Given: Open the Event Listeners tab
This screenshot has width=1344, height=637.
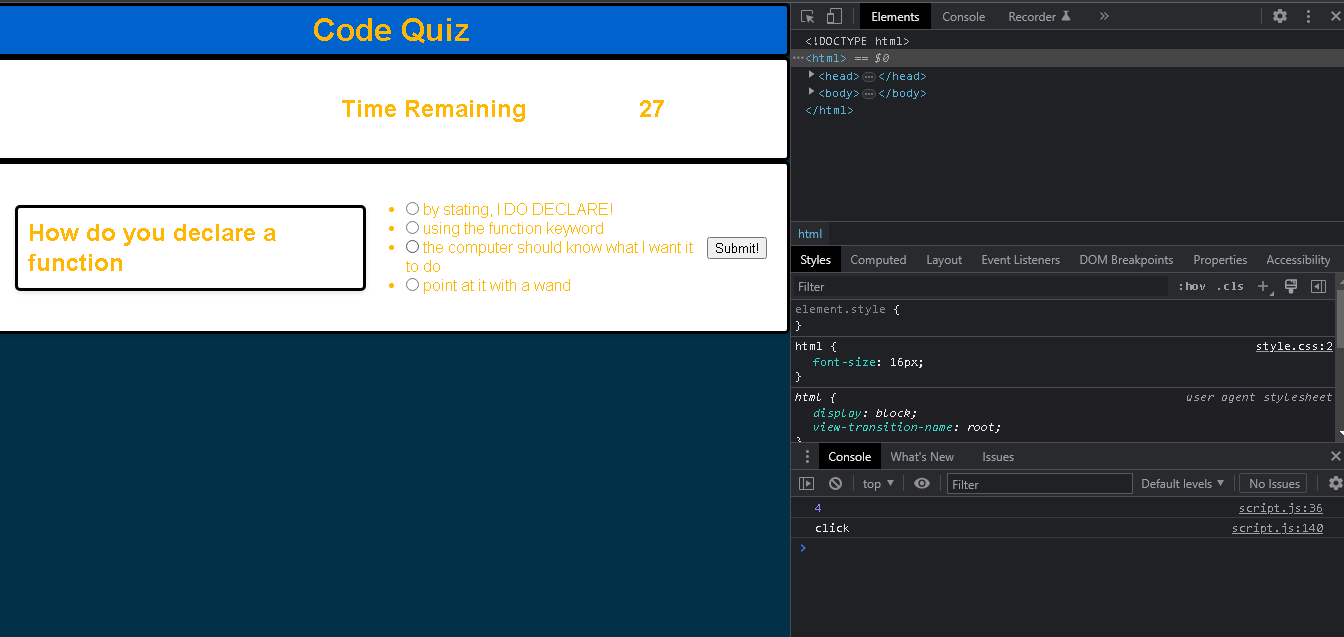Looking at the screenshot, I should [1020, 259].
